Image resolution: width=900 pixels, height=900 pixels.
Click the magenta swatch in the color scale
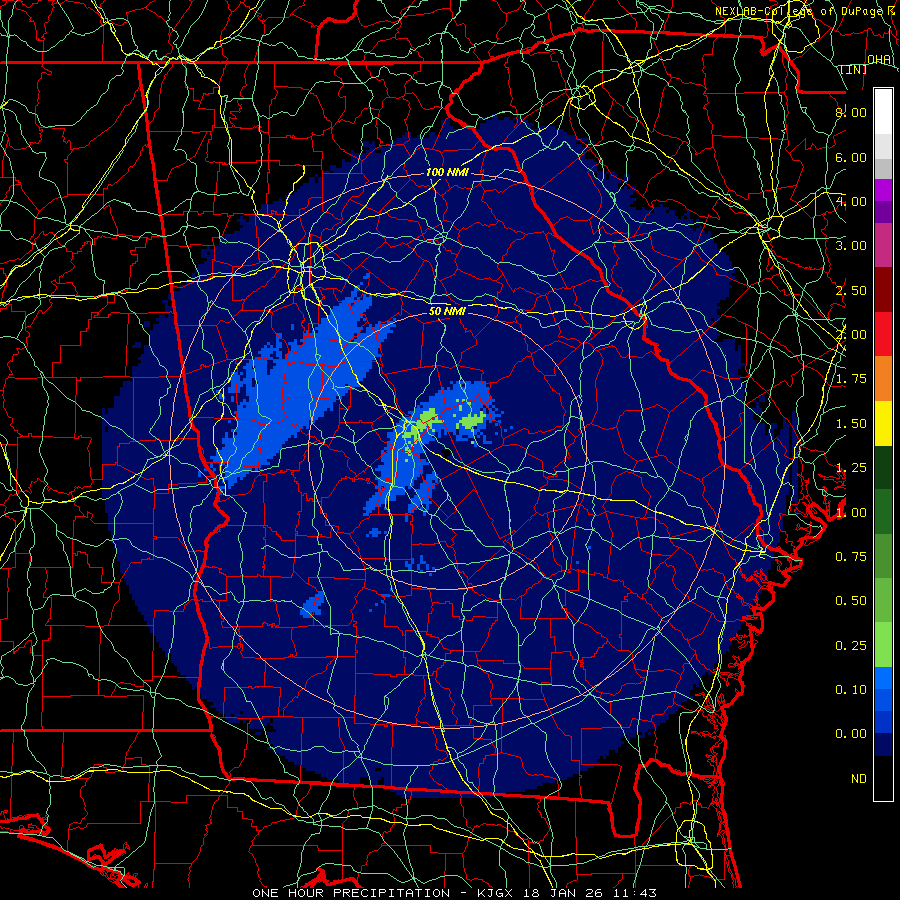(883, 190)
